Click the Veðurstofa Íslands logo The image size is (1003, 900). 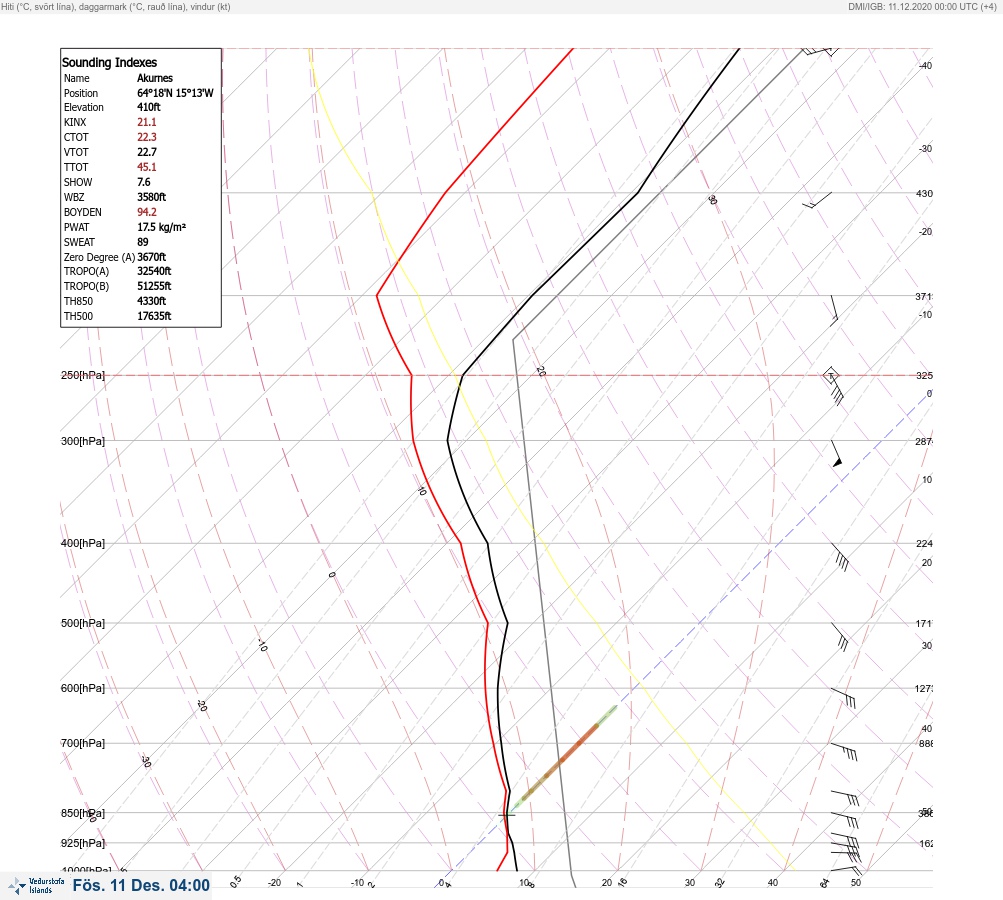(36, 886)
